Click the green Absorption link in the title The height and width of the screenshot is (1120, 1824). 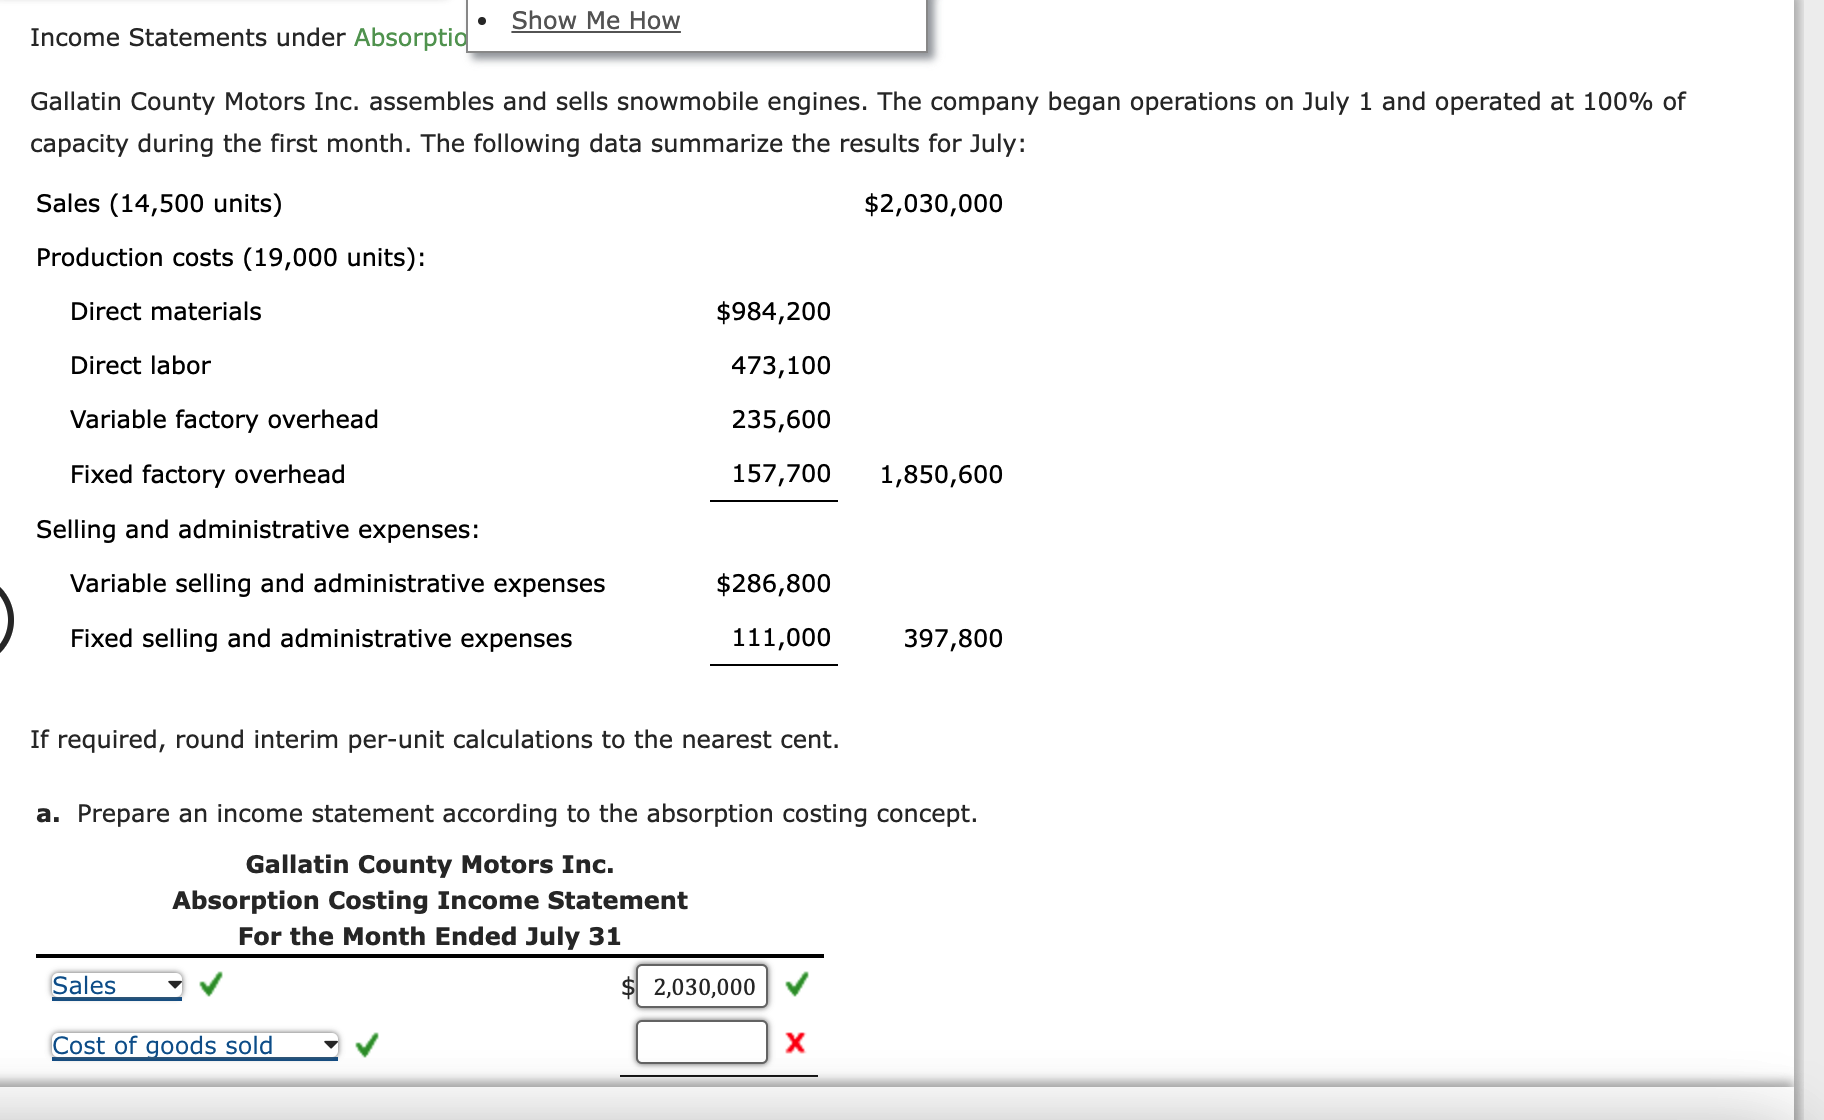click(x=410, y=37)
